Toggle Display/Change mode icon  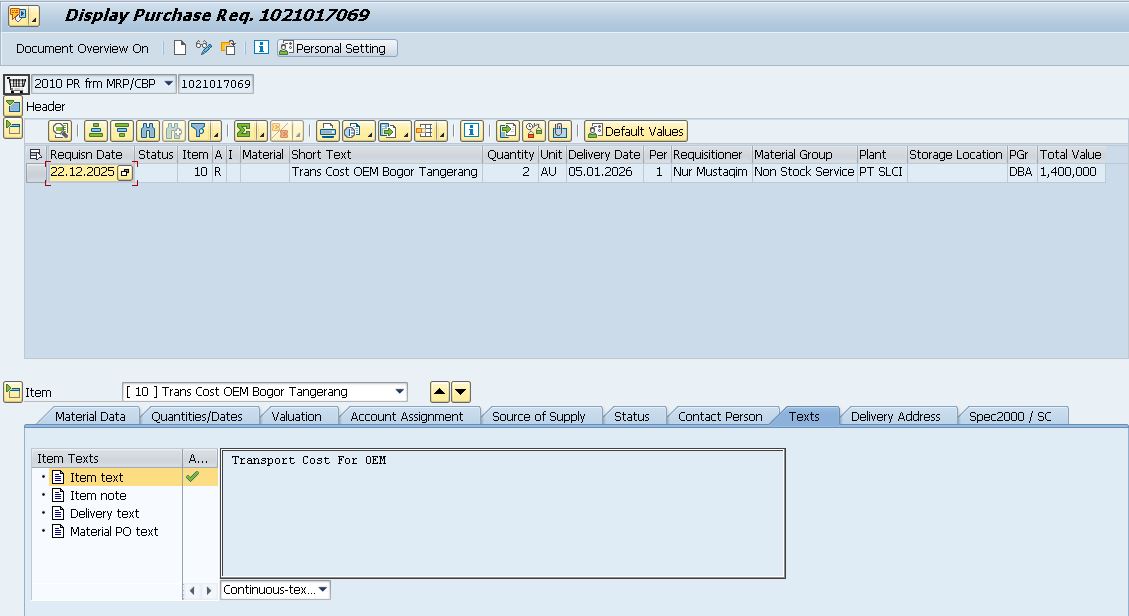[204, 48]
